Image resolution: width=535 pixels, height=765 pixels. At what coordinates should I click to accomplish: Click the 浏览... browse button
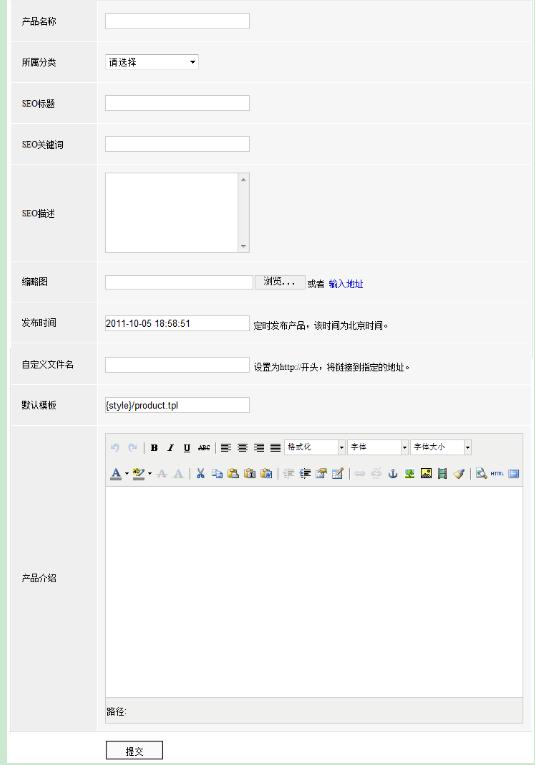click(280, 282)
